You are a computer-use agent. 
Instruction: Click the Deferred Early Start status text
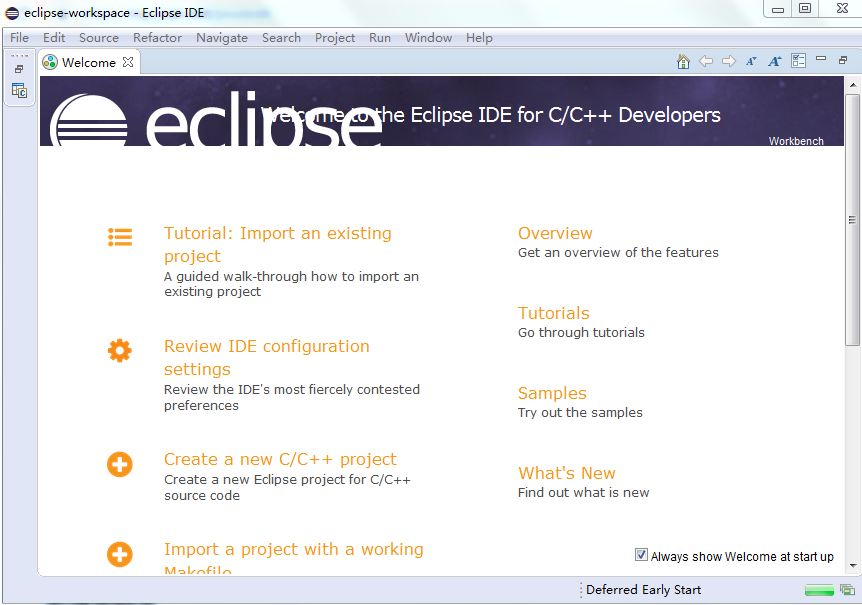(x=643, y=590)
